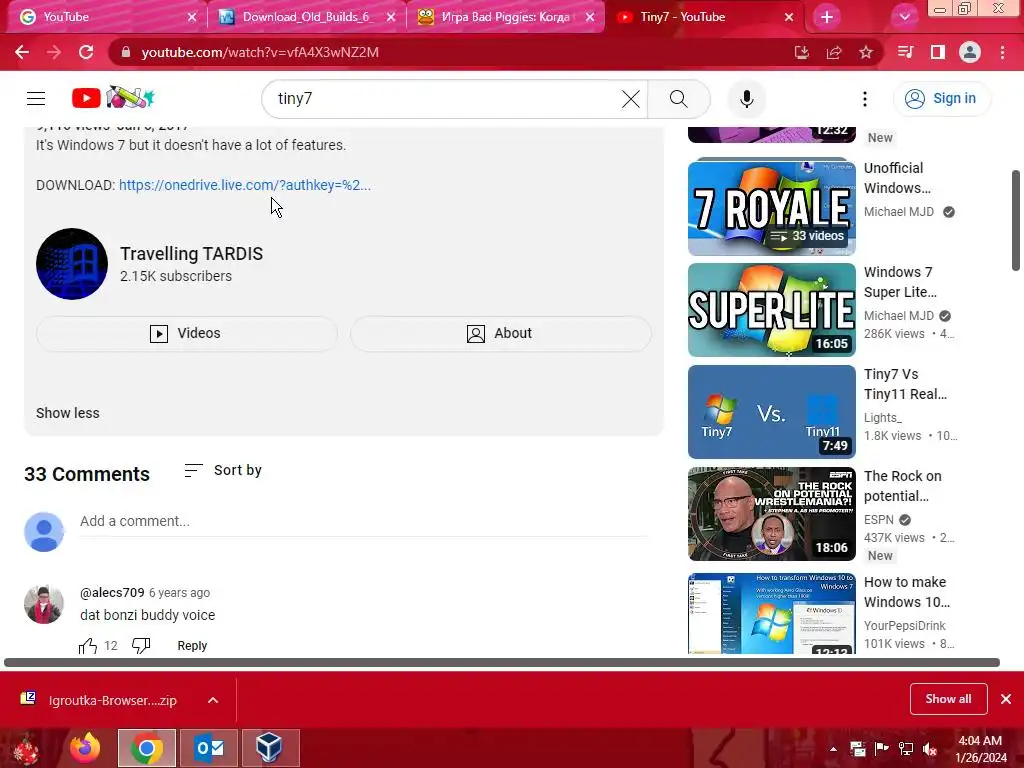The height and width of the screenshot is (768, 1024).
Task: Open @alecs709 commenter profile
Action: pyautogui.click(x=112, y=592)
